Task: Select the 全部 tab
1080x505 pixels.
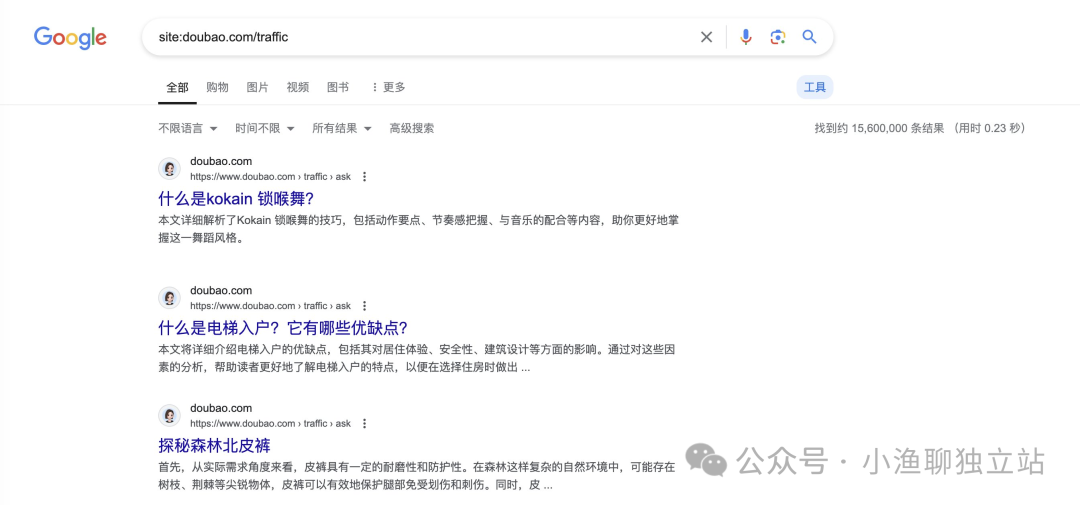Action: (177, 87)
